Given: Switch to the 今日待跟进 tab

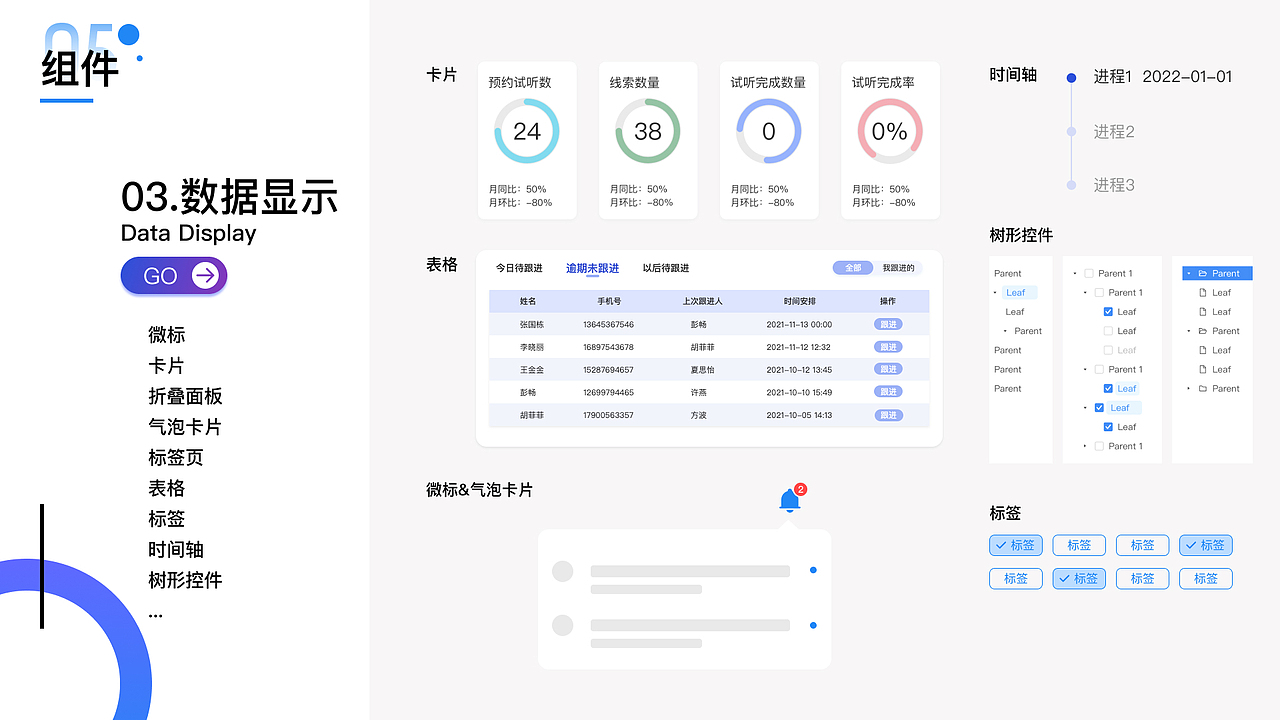Looking at the screenshot, I should (520, 268).
